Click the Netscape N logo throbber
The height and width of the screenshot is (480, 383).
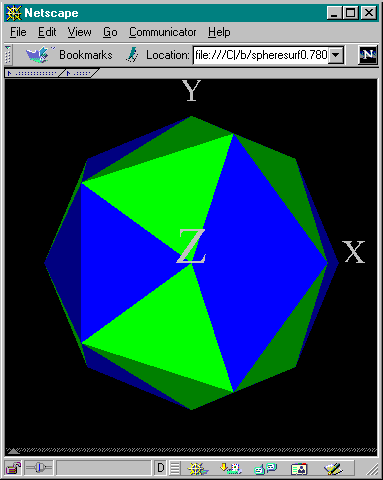367,55
